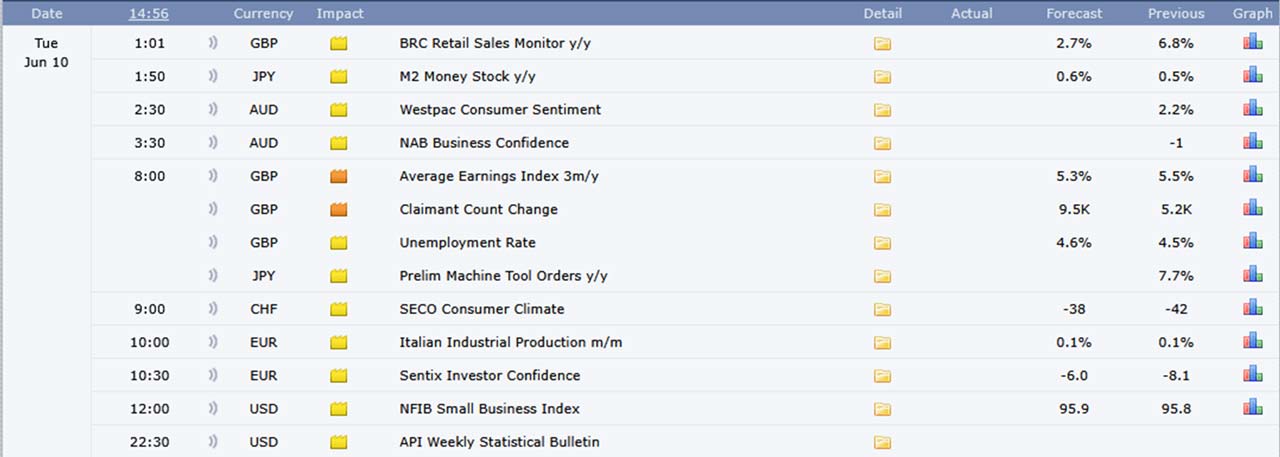The width and height of the screenshot is (1280, 457).
Task: Click orange impact icon for Average Earnings Index
Action: [x=338, y=176]
